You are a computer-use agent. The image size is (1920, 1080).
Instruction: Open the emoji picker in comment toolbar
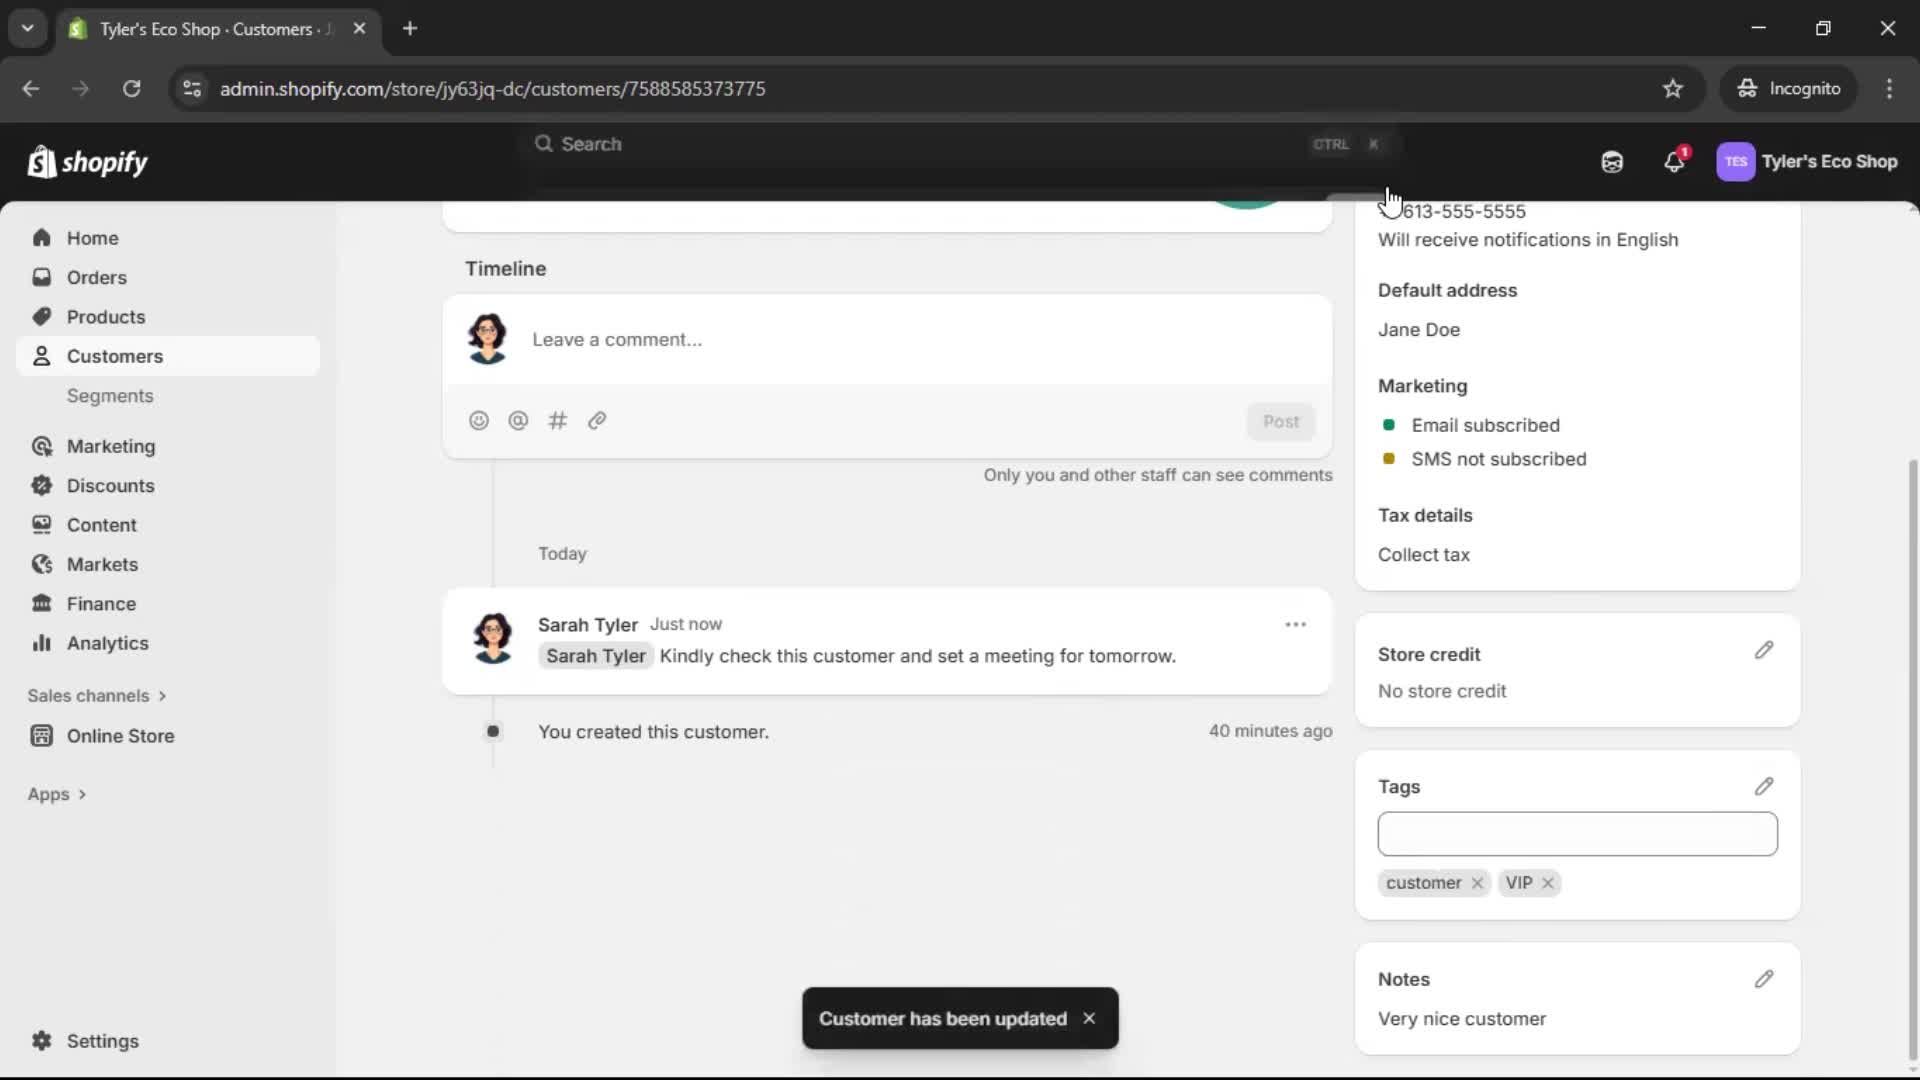click(479, 420)
